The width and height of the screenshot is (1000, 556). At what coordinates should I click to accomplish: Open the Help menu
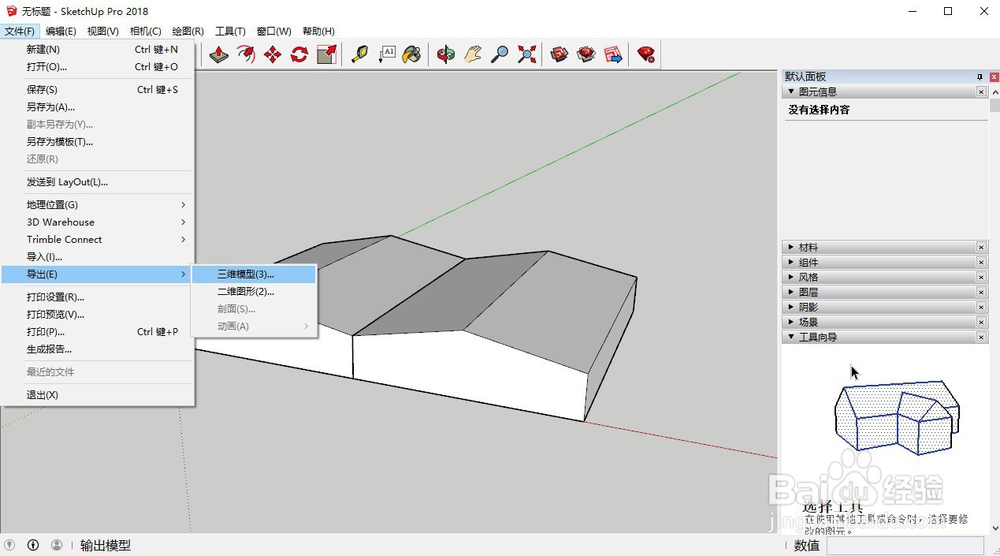318,31
